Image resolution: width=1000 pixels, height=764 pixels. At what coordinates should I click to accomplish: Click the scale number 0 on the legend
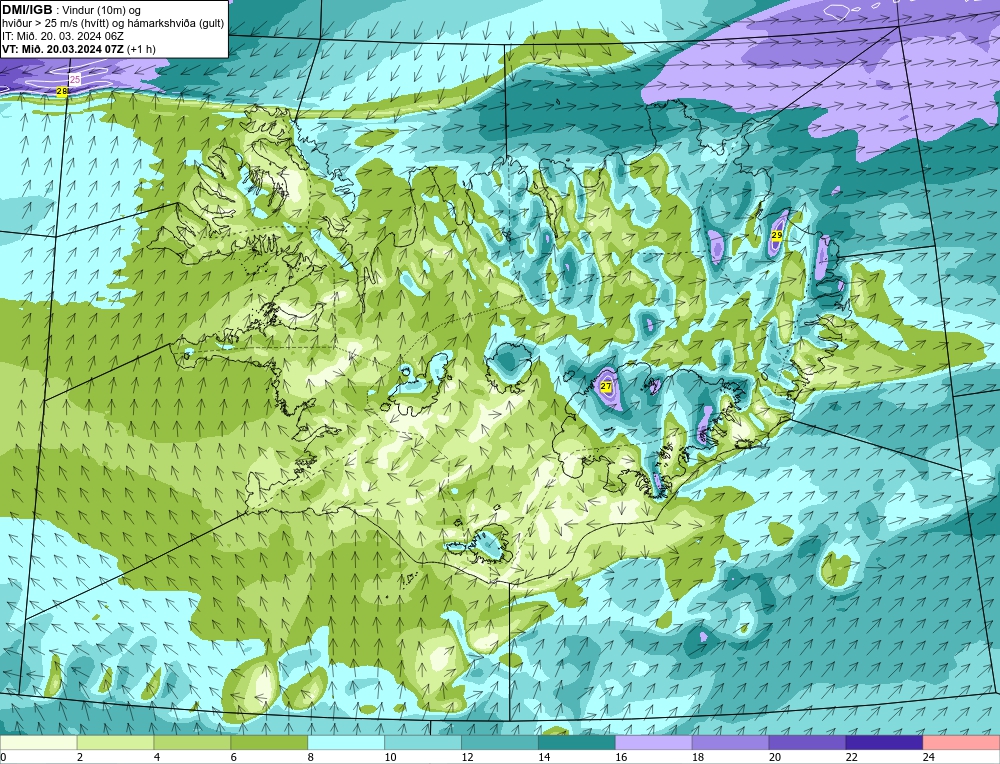coord(3,757)
